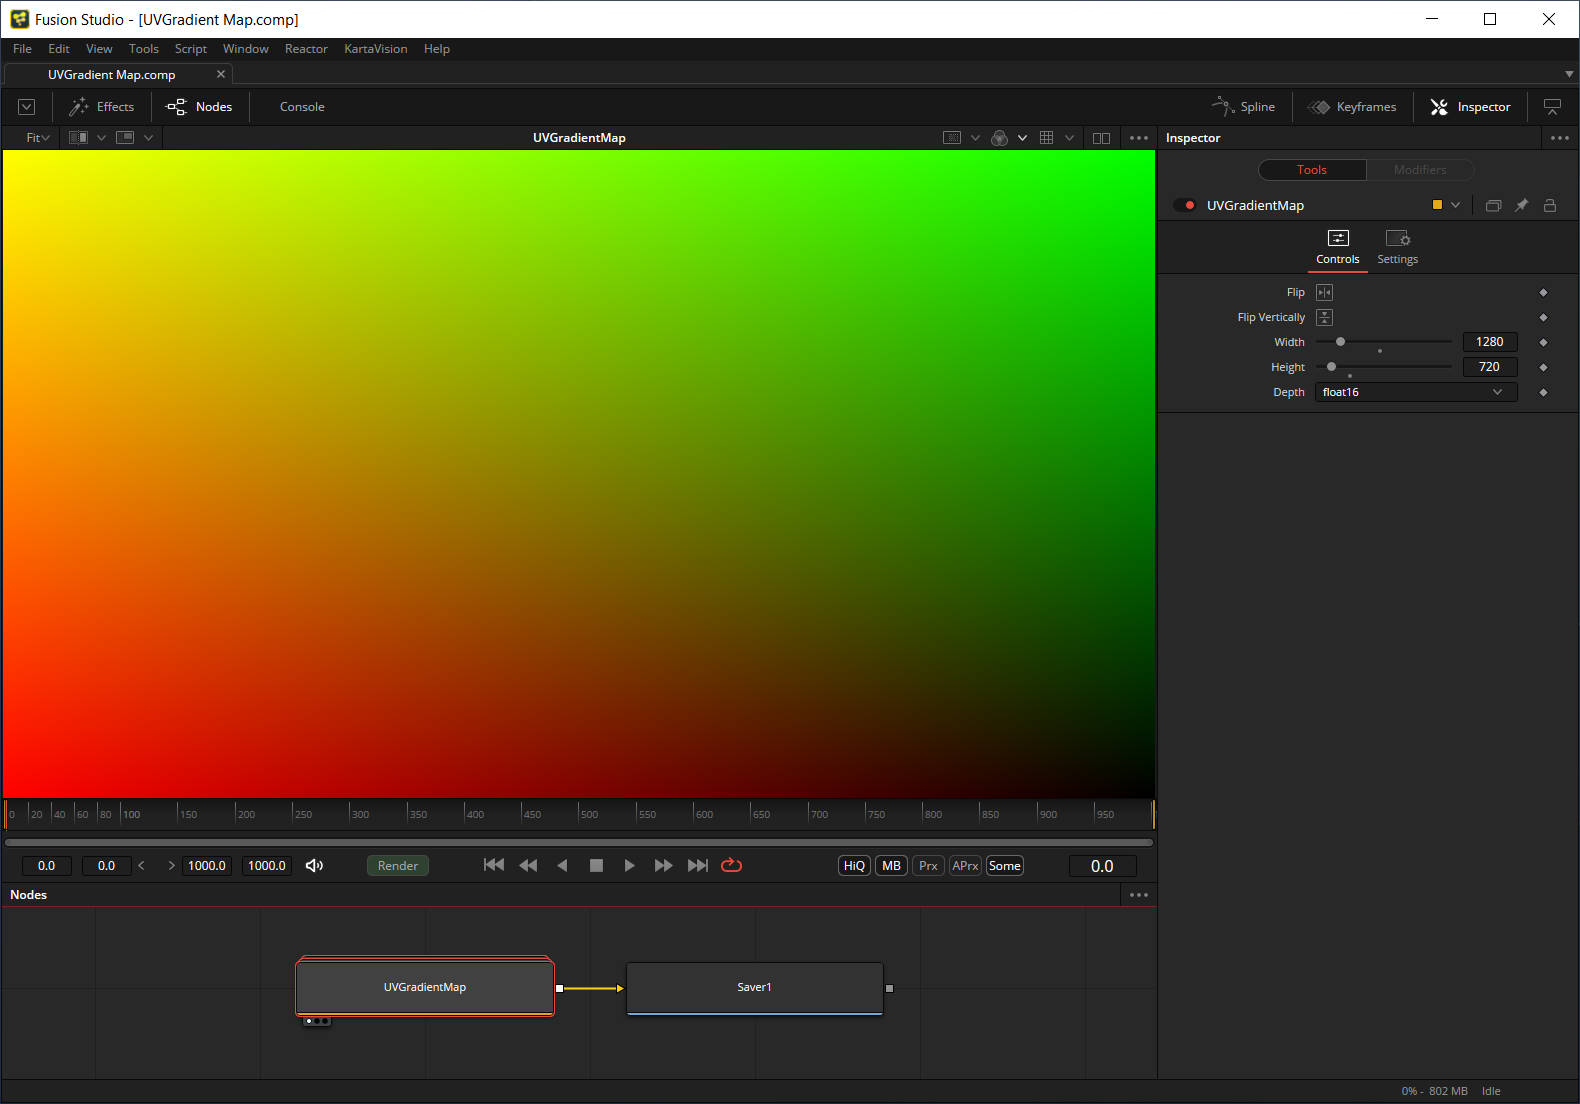Pin the UVGradientMap tool in Inspector
1580x1104 pixels.
click(x=1521, y=205)
